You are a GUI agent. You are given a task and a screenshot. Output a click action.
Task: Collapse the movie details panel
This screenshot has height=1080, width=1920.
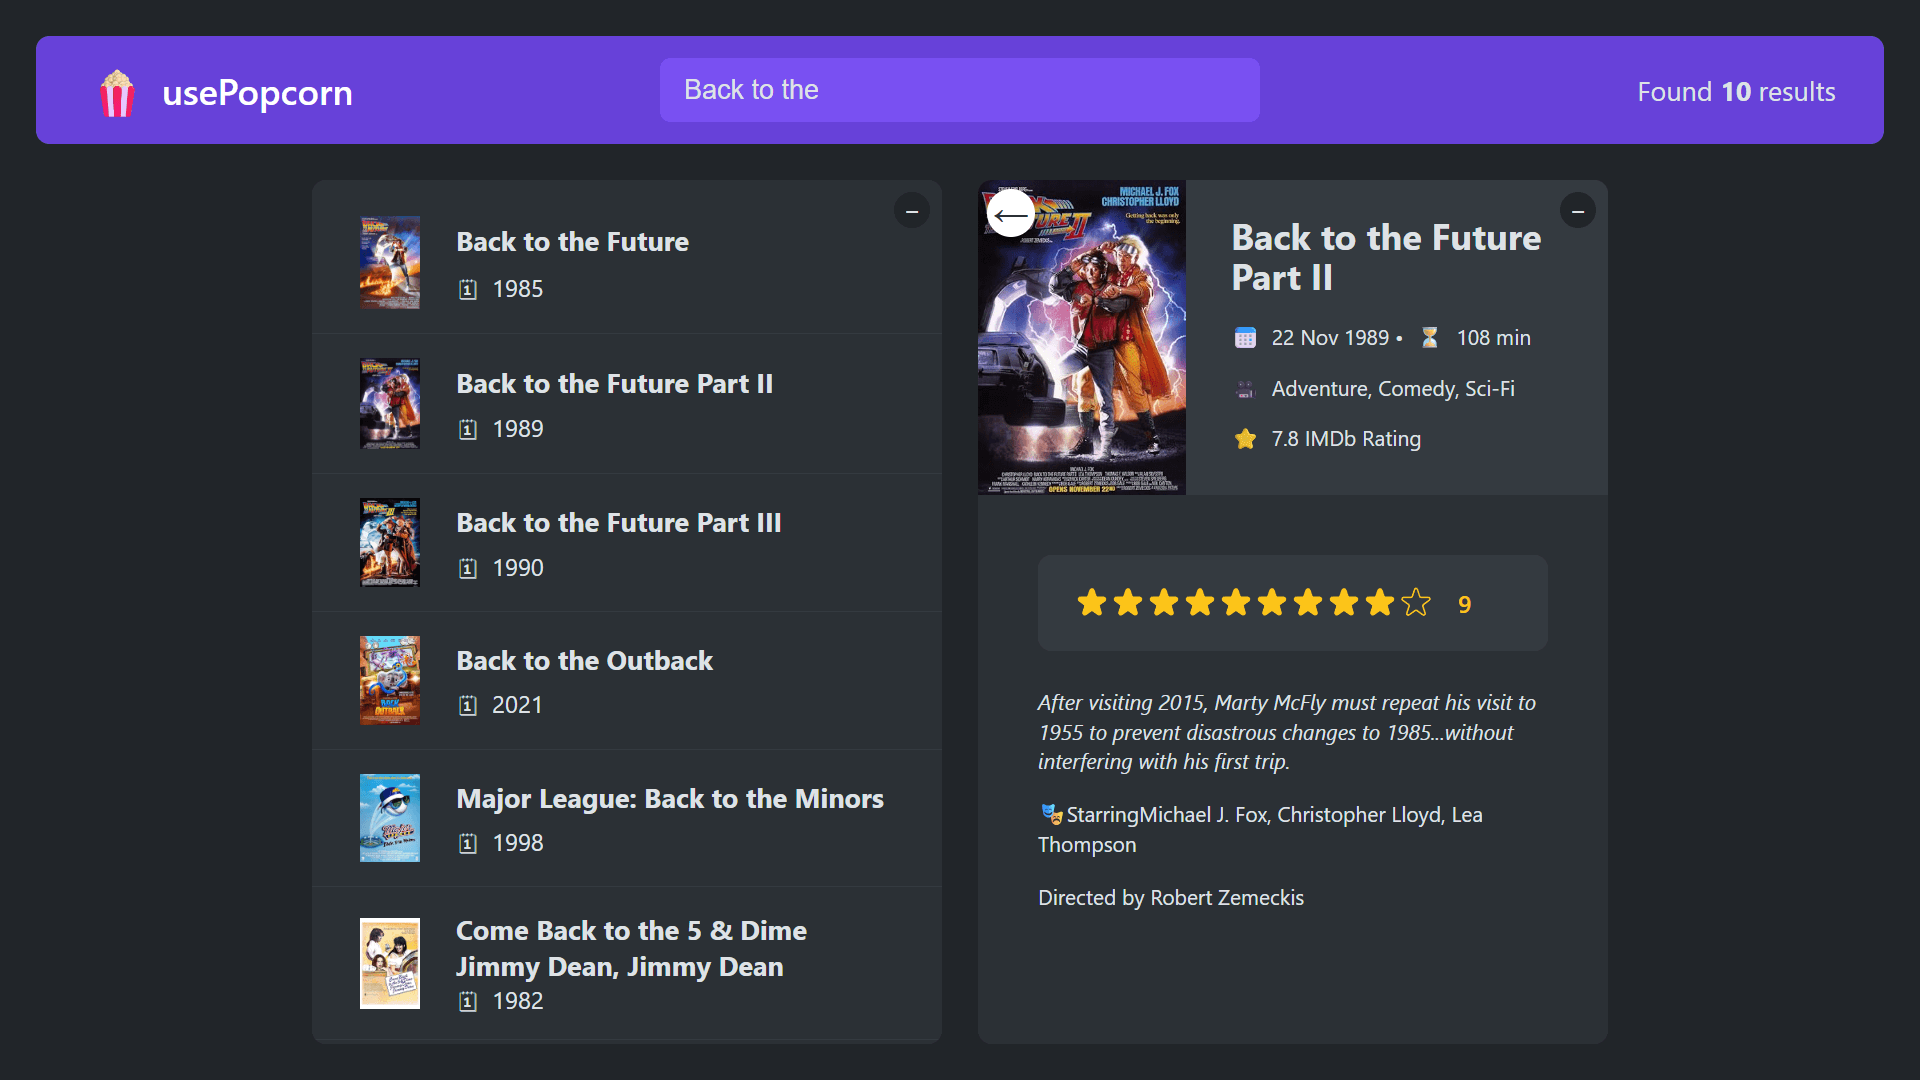pos(1577,211)
